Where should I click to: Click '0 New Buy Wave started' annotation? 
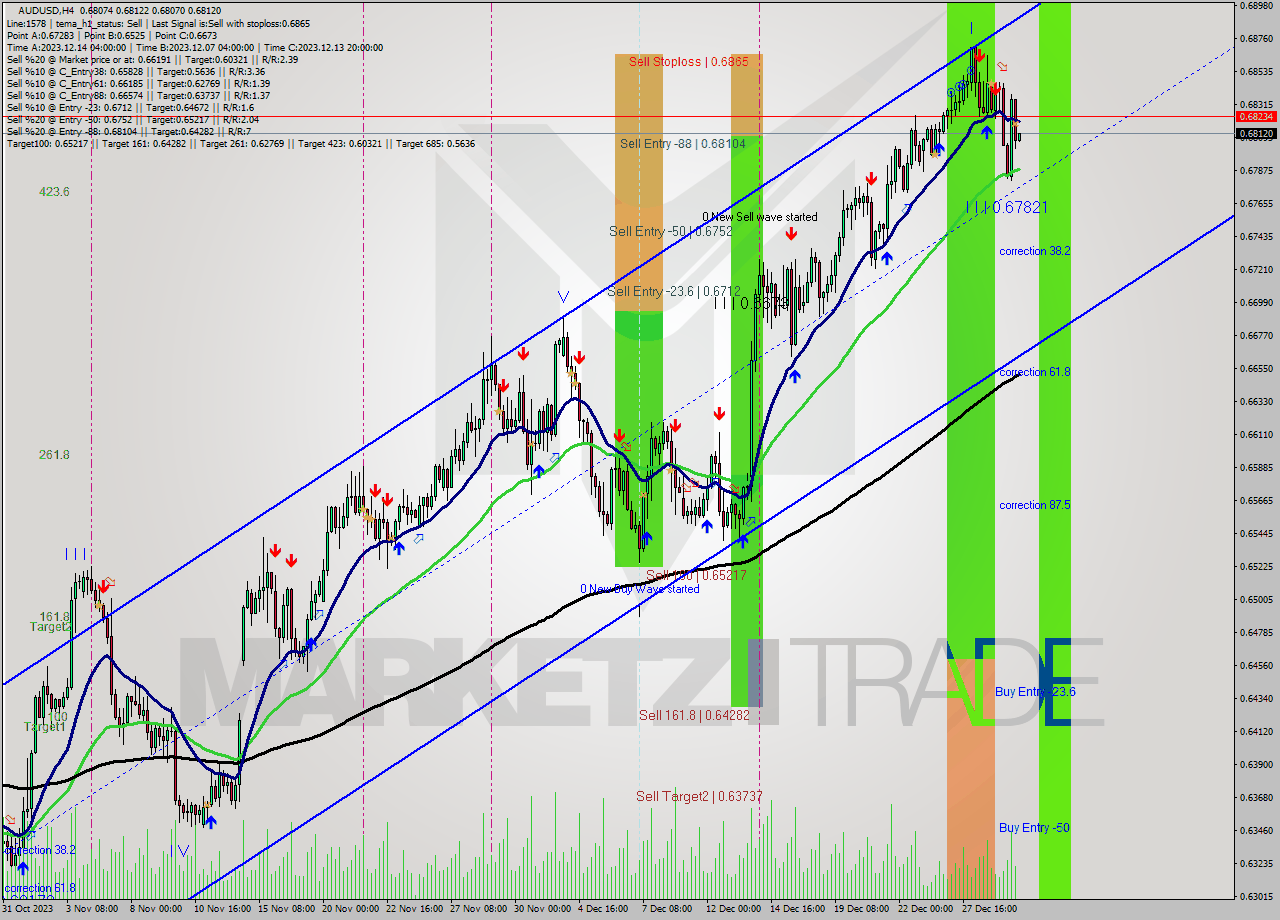[640, 589]
